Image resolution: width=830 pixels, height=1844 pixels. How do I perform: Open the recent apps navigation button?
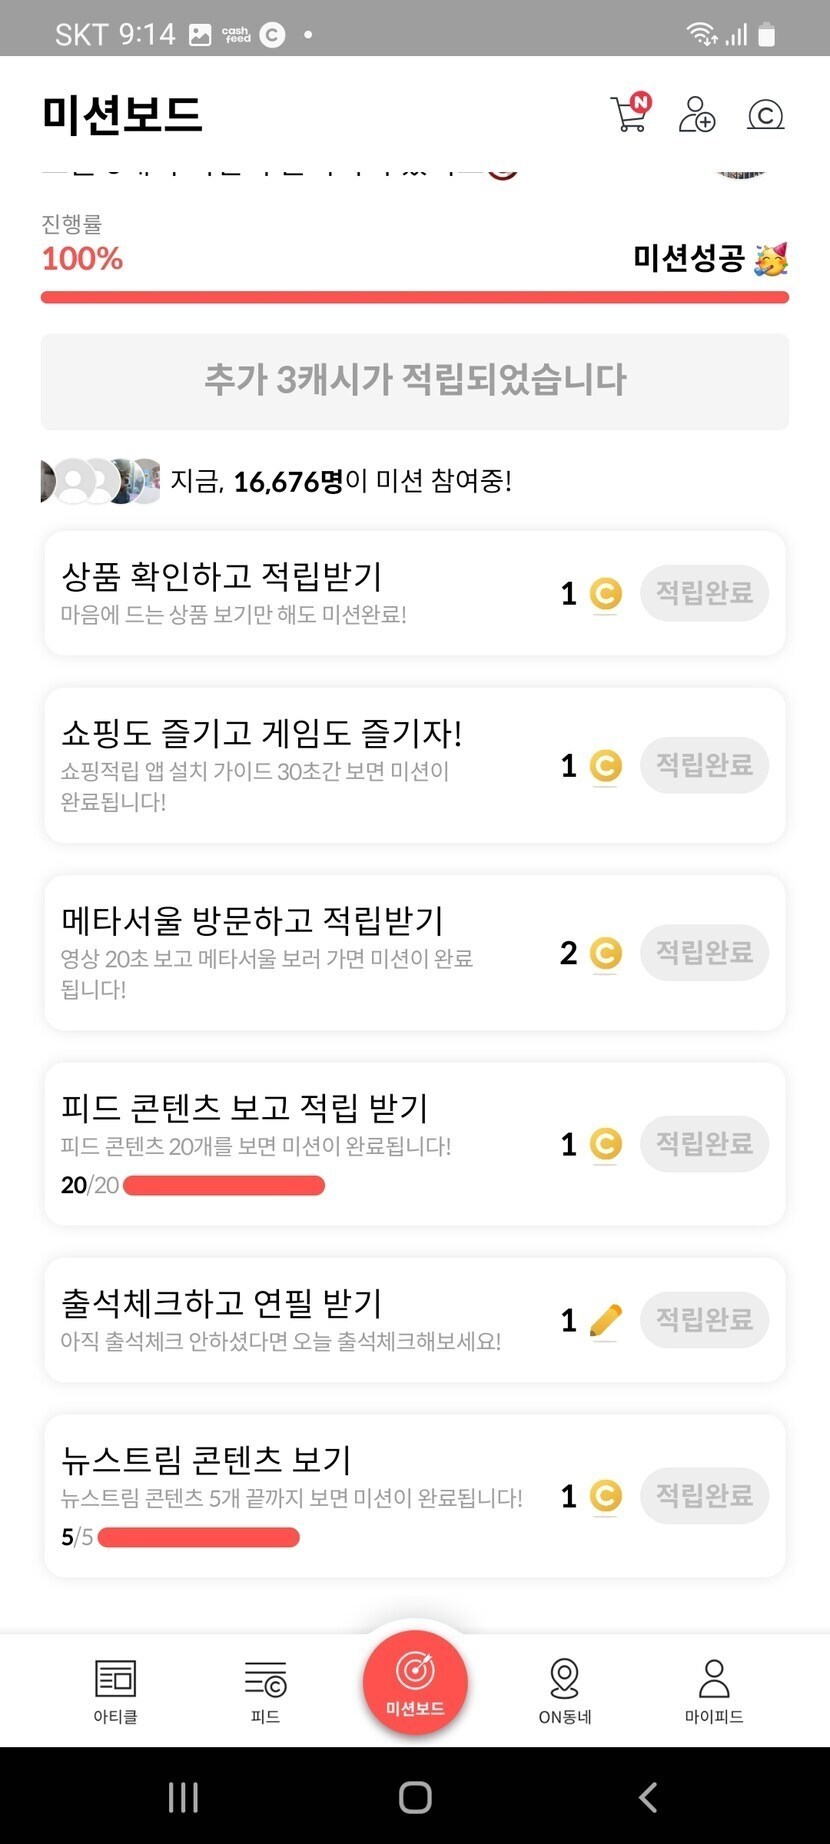pos(183,1796)
